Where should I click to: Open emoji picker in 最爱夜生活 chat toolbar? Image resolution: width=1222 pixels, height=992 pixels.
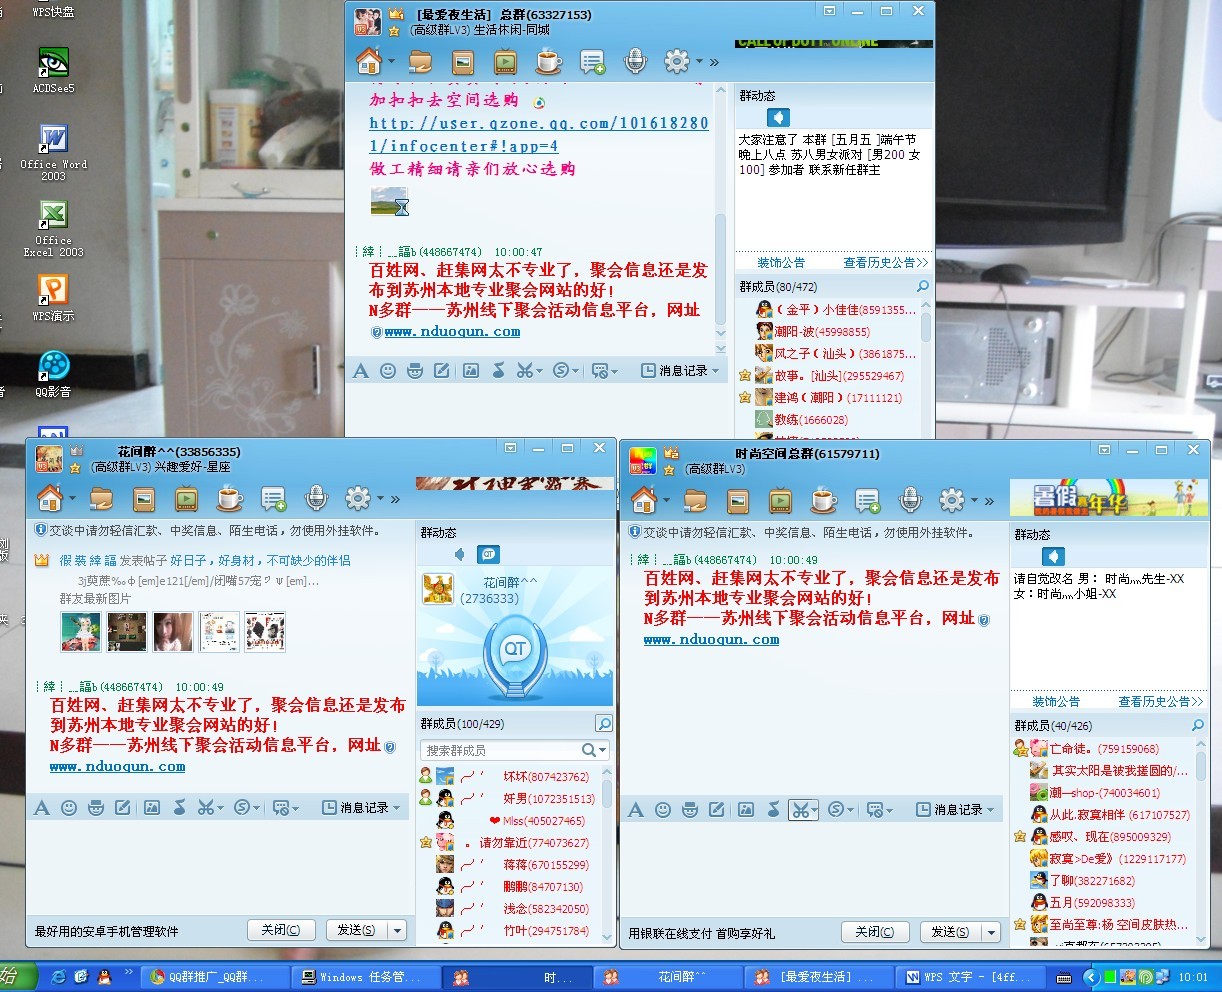(x=388, y=371)
